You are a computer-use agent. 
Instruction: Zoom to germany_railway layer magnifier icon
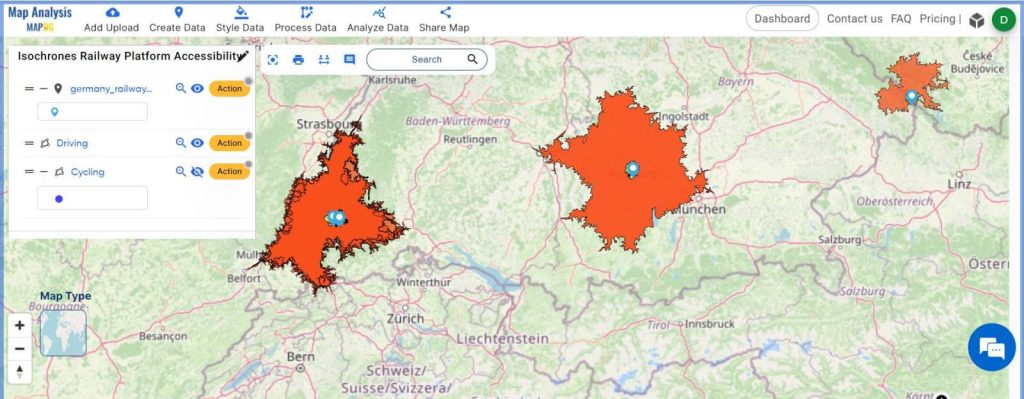pyautogui.click(x=181, y=89)
